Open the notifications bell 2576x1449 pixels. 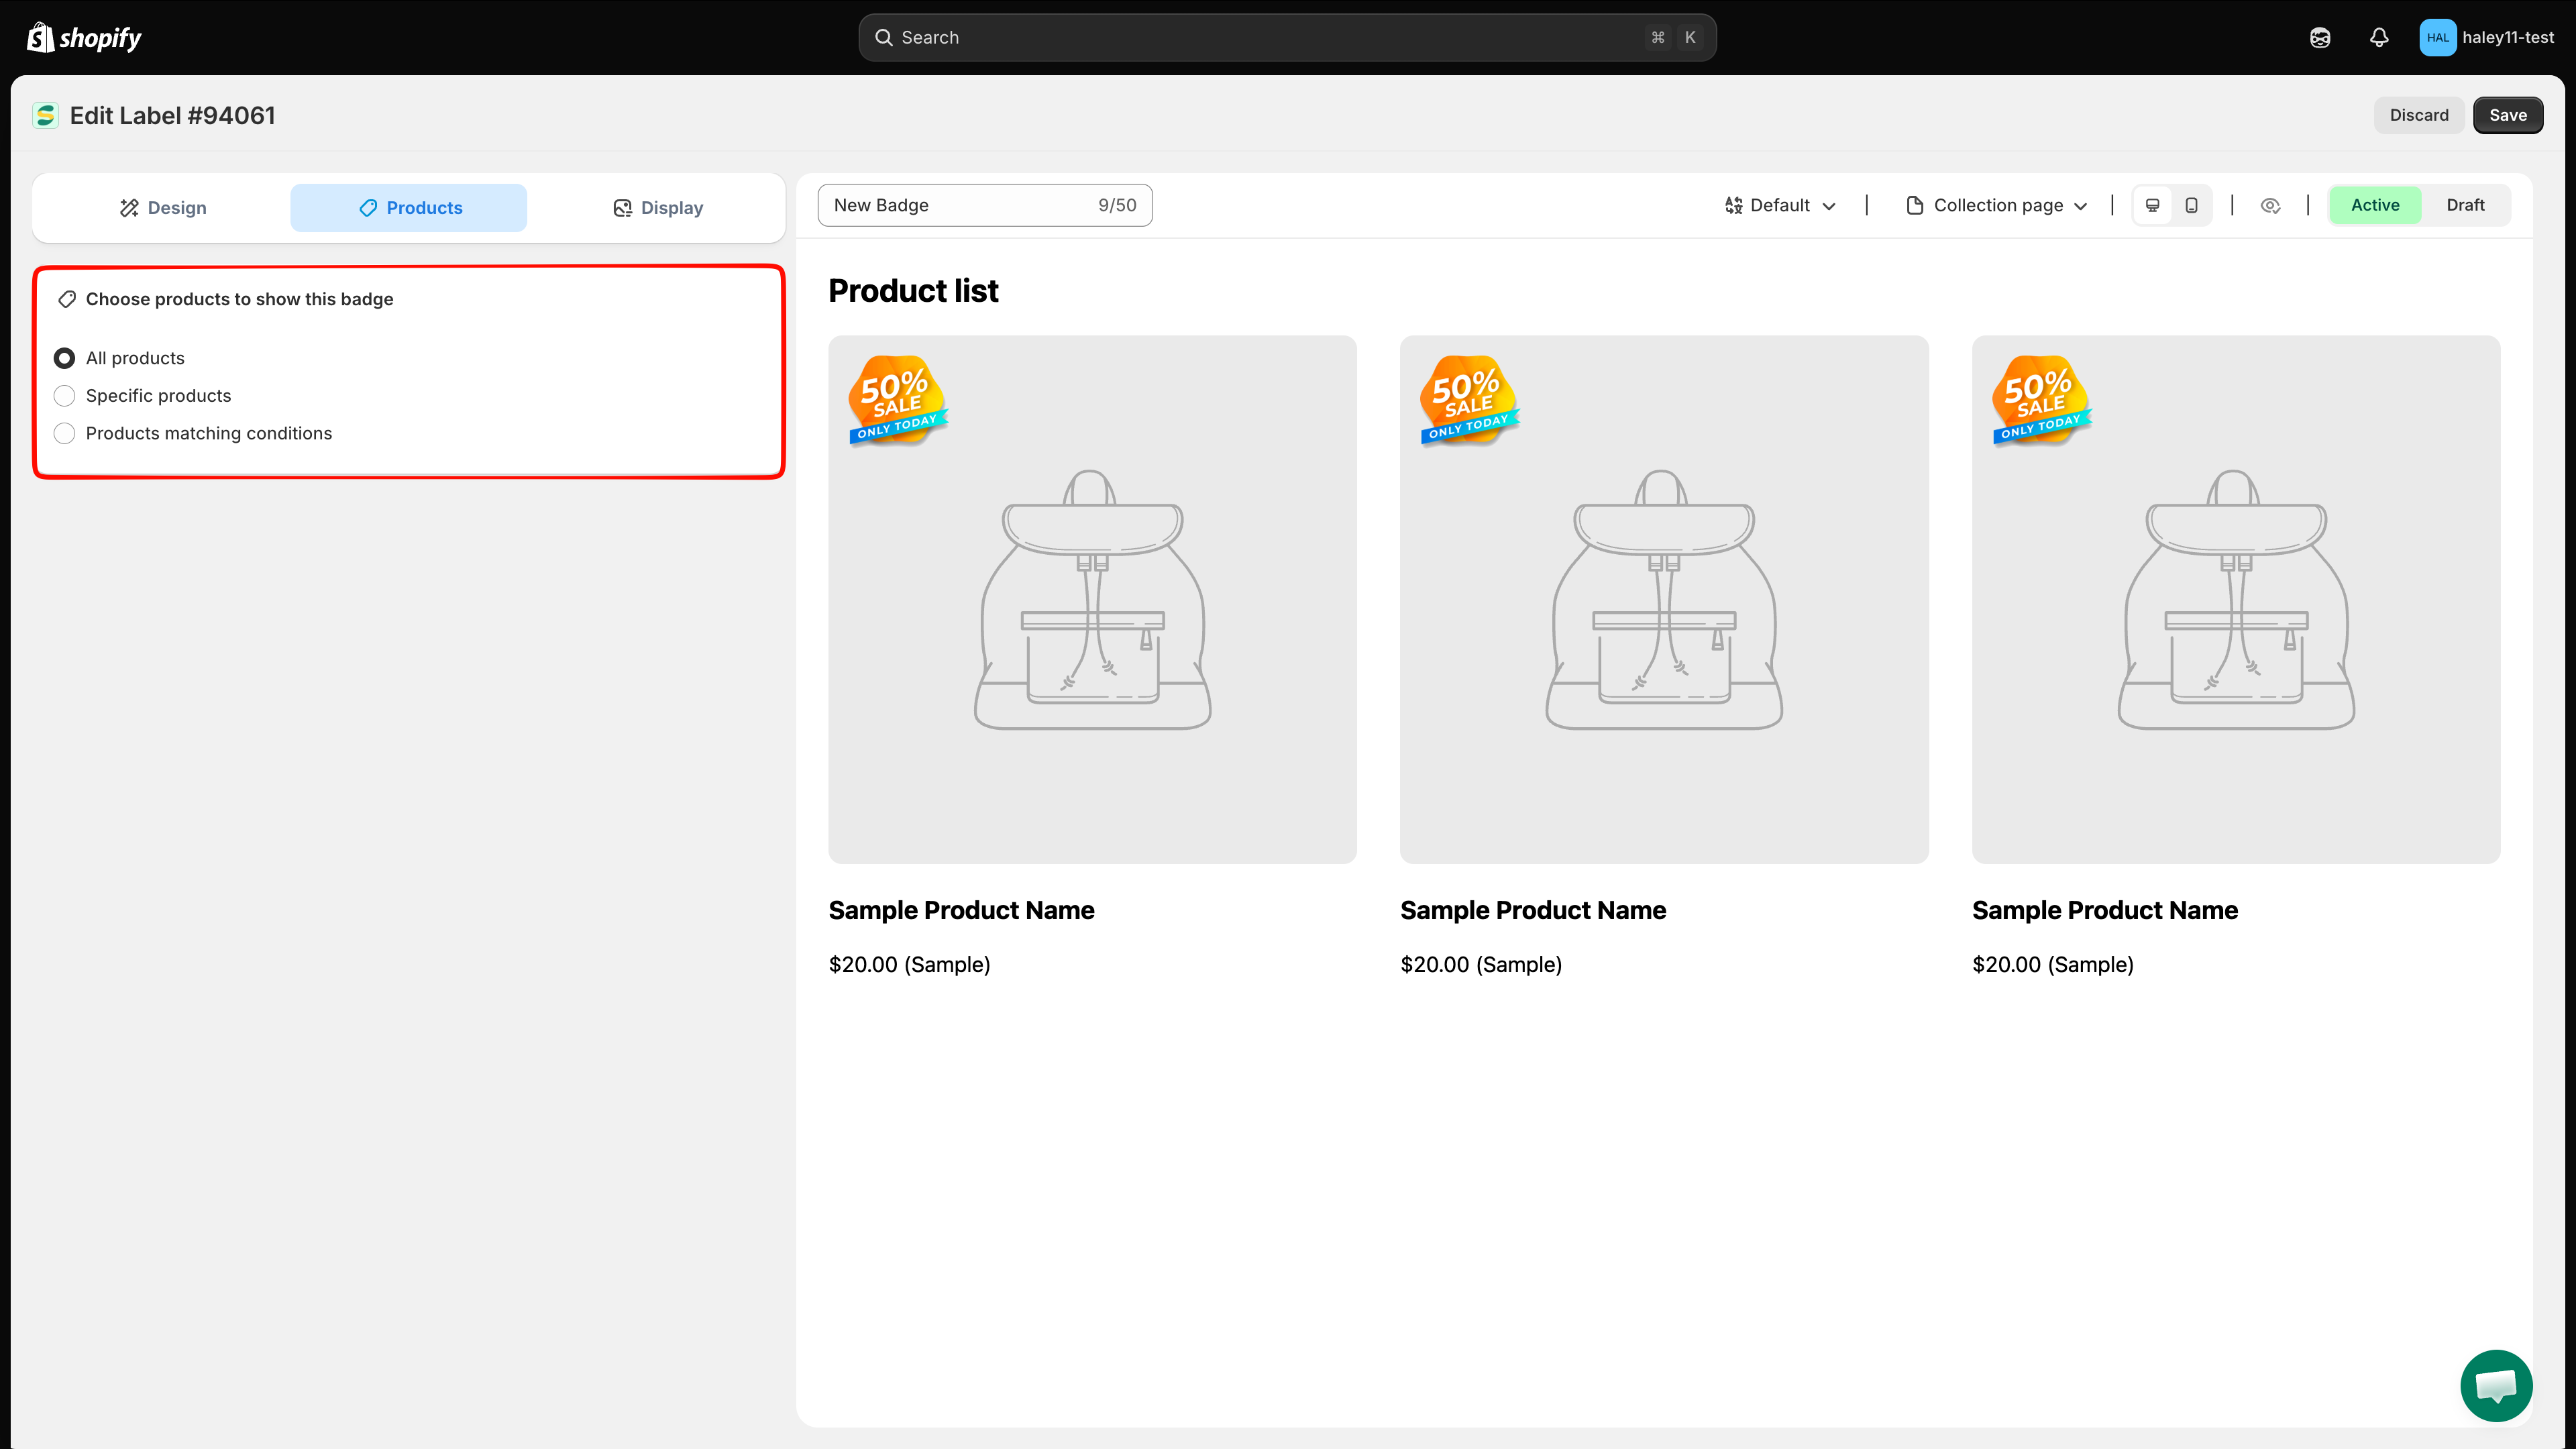tap(2379, 38)
